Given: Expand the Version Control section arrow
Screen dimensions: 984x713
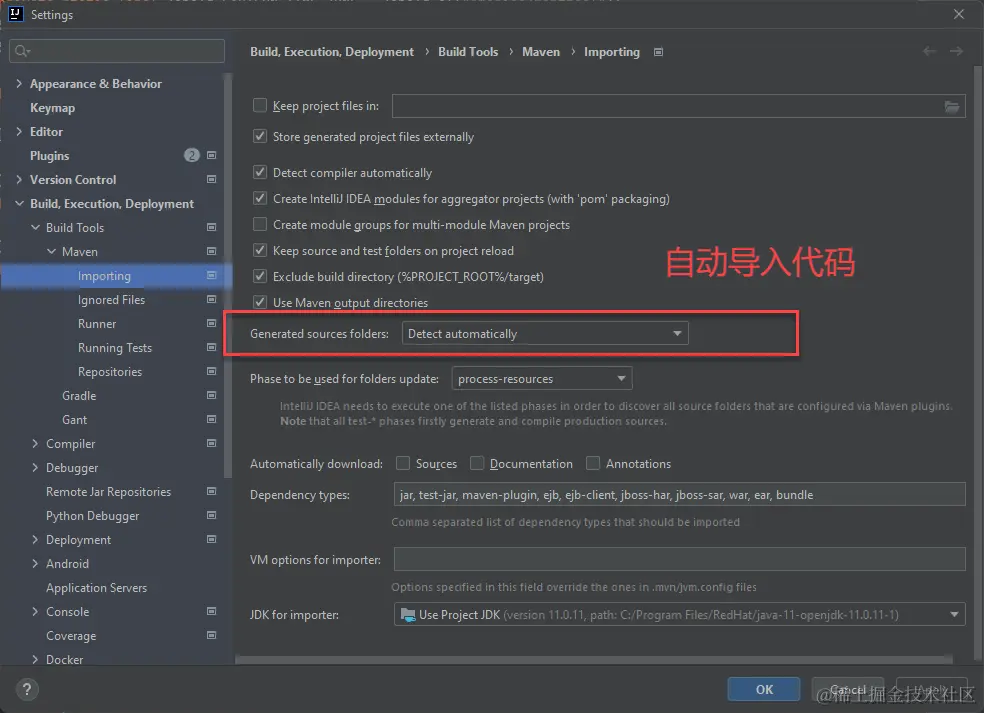Looking at the screenshot, I should (19, 180).
